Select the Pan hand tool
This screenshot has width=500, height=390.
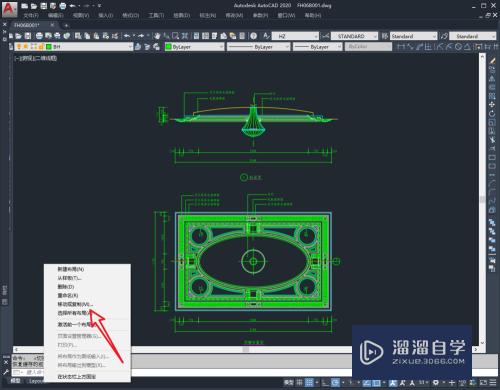157,36
